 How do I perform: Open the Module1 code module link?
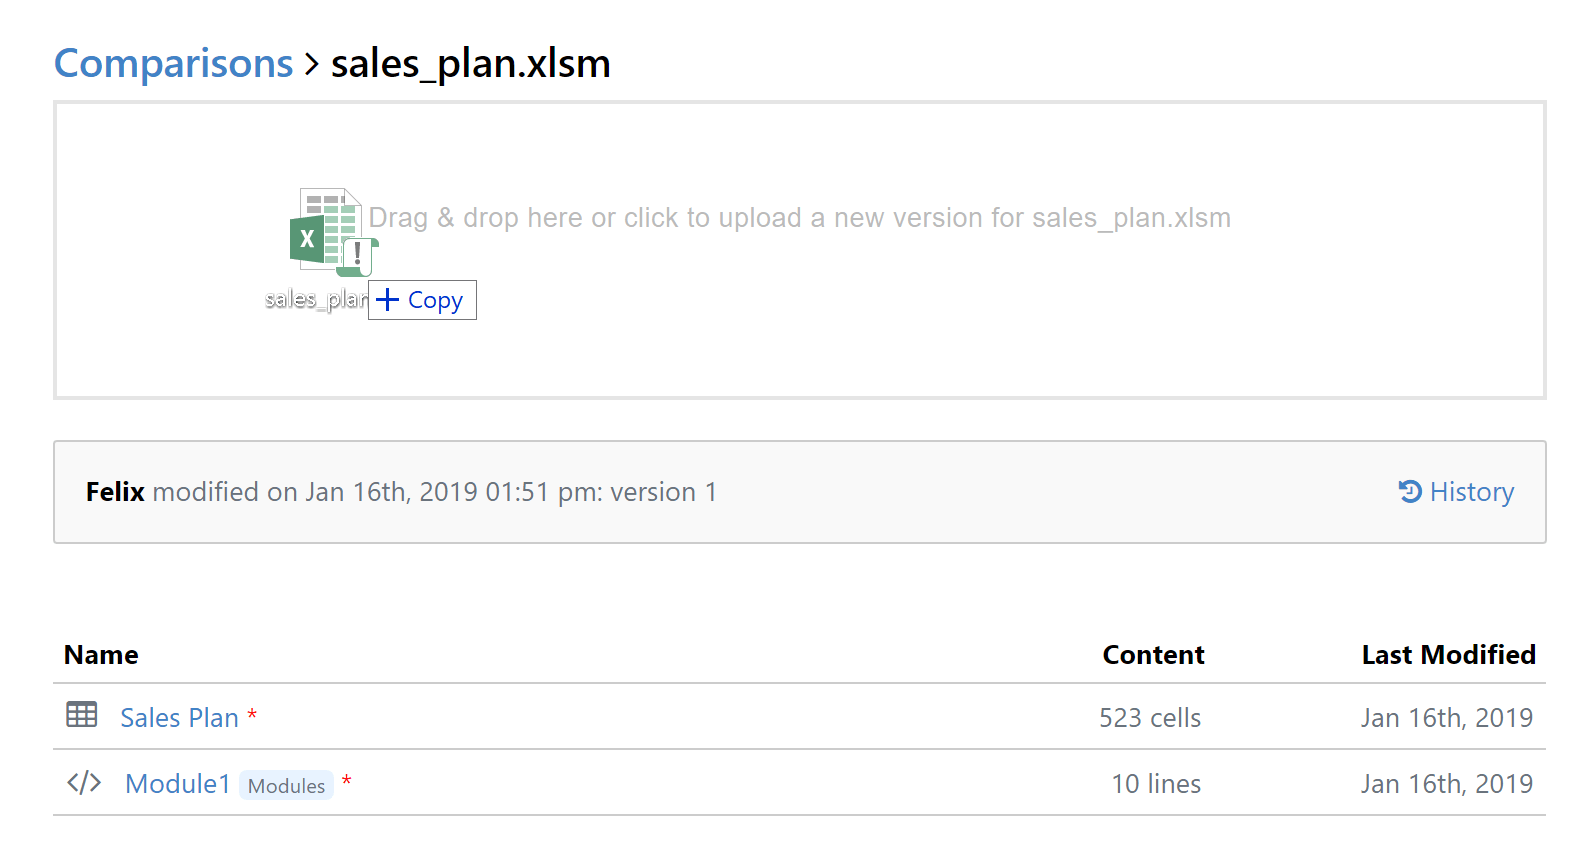177,784
